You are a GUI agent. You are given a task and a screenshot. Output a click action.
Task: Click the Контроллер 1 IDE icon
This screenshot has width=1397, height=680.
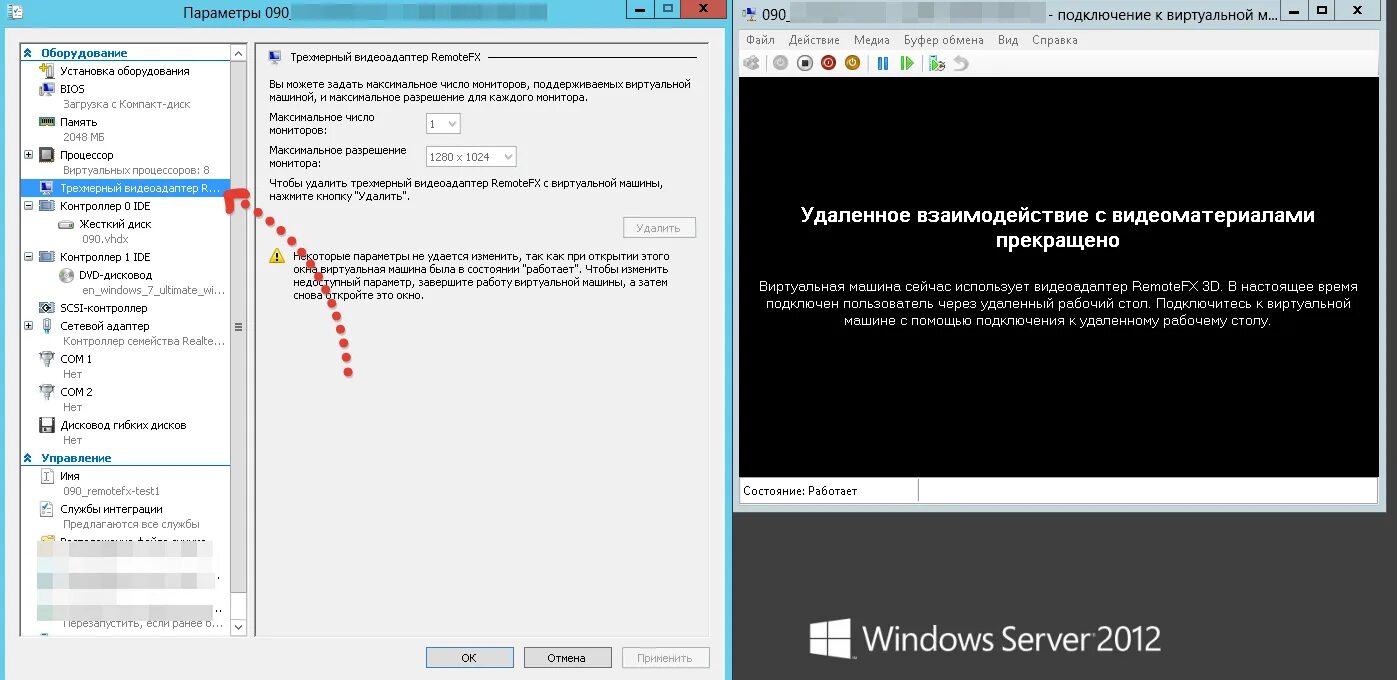pyautogui.click(x=47, y=257)
